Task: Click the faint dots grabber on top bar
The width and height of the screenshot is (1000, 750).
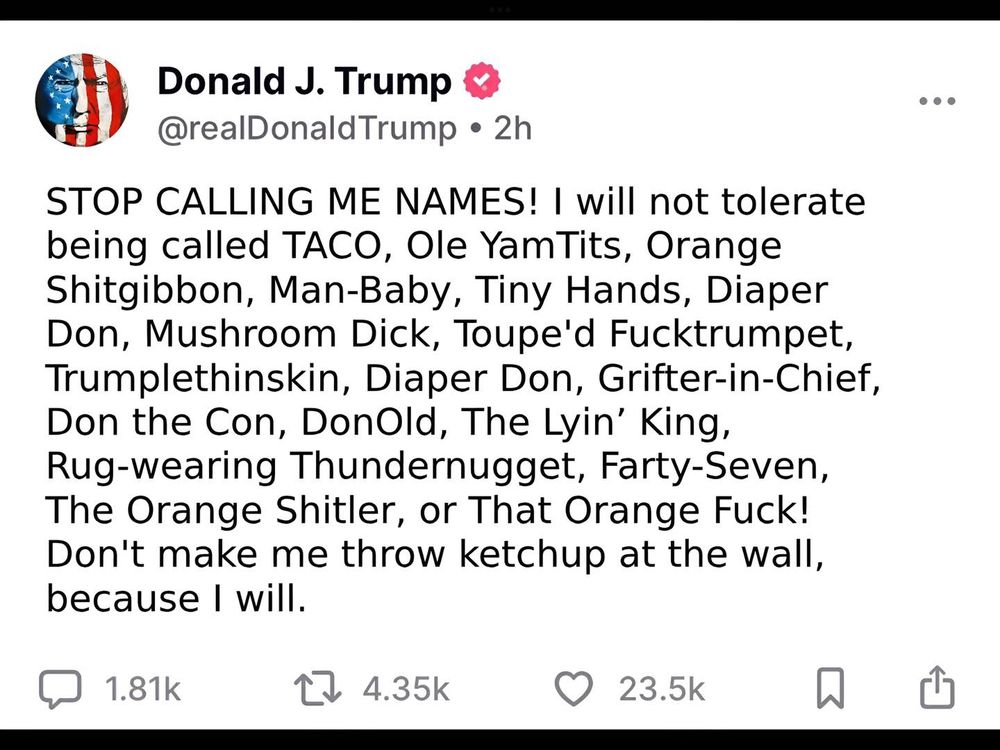Action: pos(500,10)
